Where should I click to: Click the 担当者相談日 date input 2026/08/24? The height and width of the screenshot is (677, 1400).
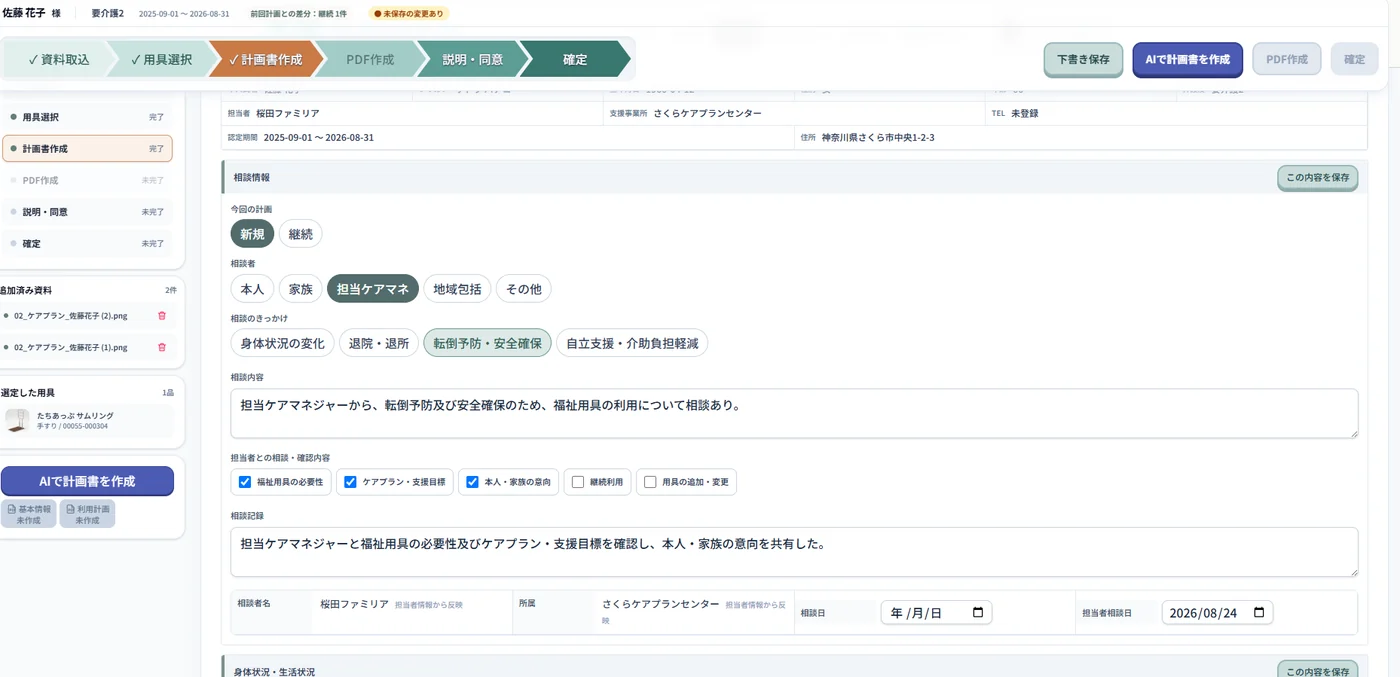pyautogui.click(x=1217, y=613)
